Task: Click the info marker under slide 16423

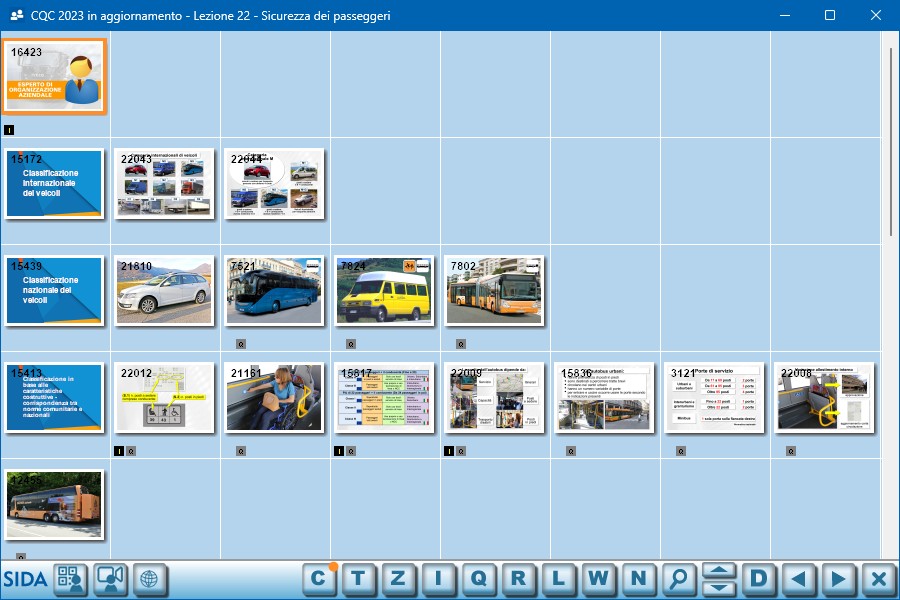Action: tap(9, 130)
